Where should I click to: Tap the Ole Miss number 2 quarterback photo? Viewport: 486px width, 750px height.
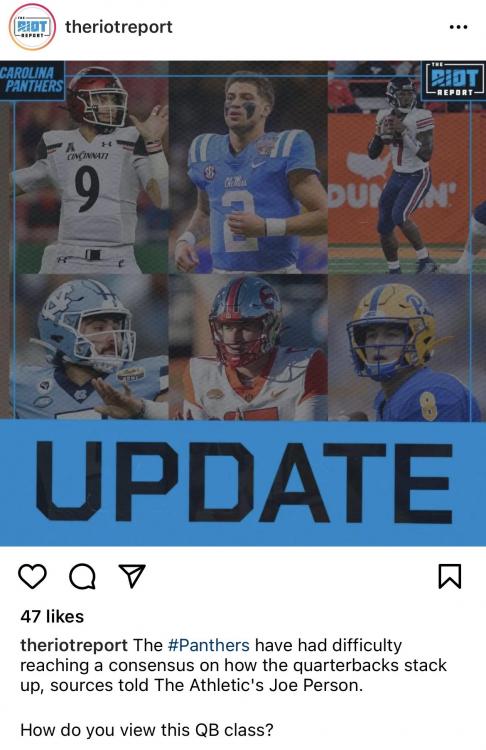click(248, 167)
